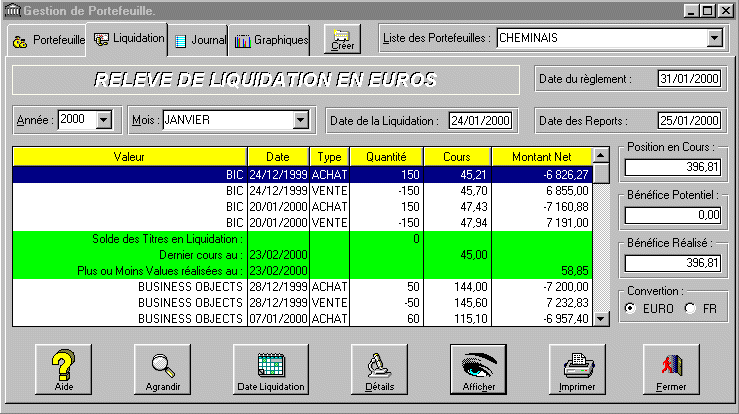This screenshot has height=414, width=739.
Task: Select the EURO conversion radio button
Action: [630, 308]
